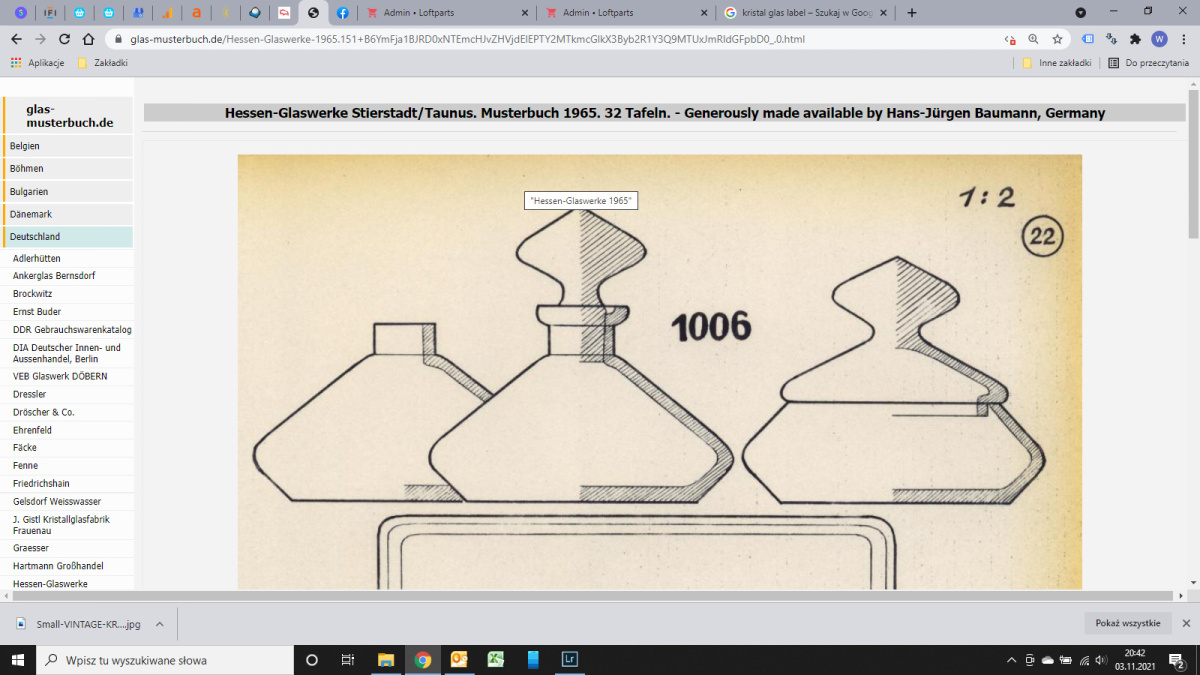Open the Extensions puzzle piece menu
1200x675 pixels.
[1135, 39]
